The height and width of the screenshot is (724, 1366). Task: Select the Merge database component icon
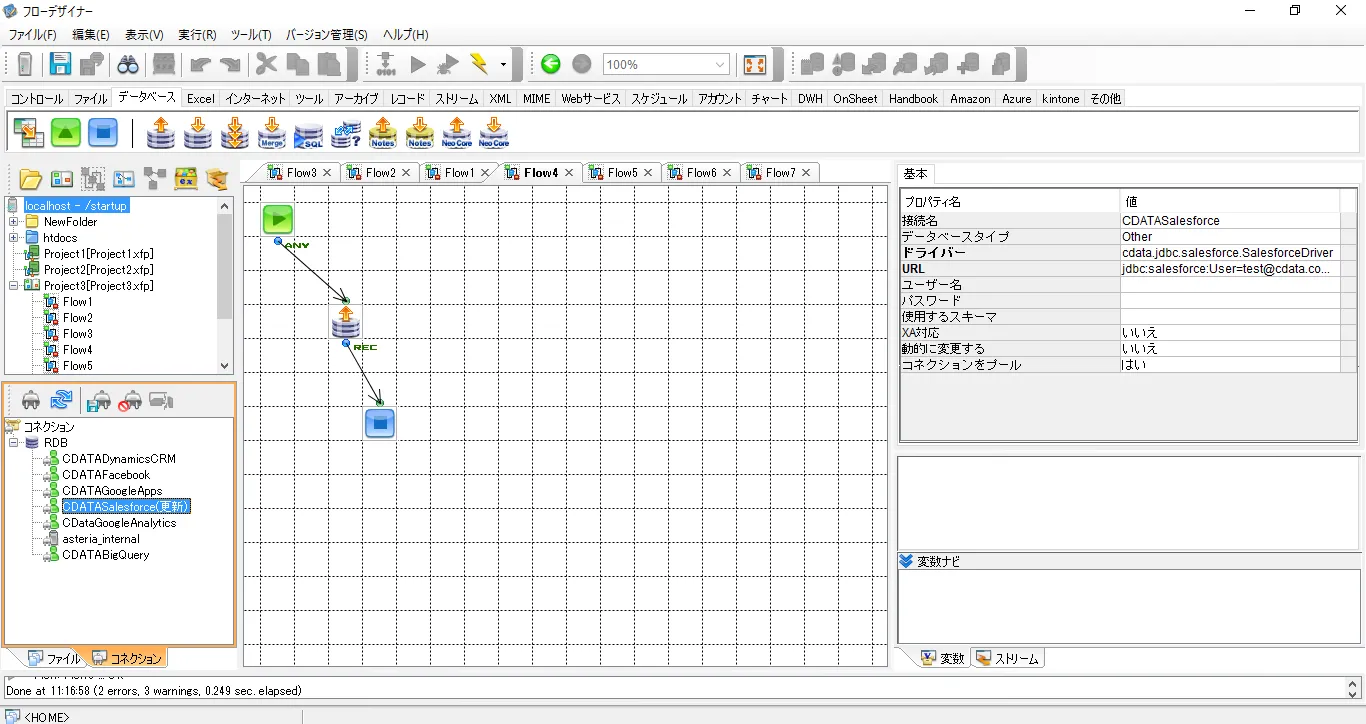(272, 132)
